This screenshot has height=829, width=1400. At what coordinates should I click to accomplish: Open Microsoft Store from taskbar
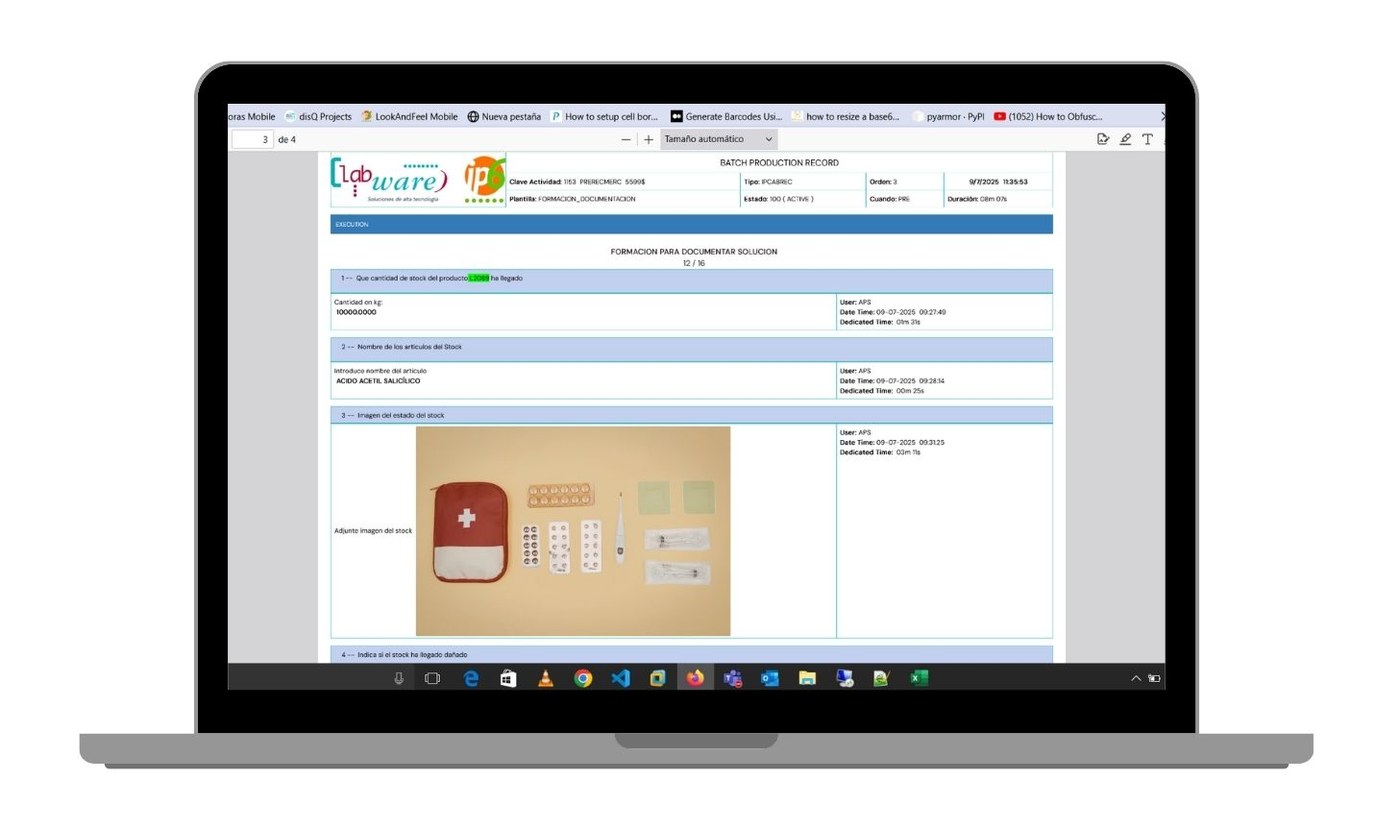pos(508,678)
